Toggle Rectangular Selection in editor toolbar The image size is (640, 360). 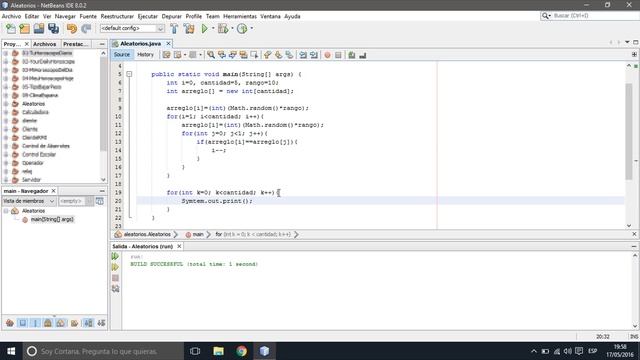254,55
